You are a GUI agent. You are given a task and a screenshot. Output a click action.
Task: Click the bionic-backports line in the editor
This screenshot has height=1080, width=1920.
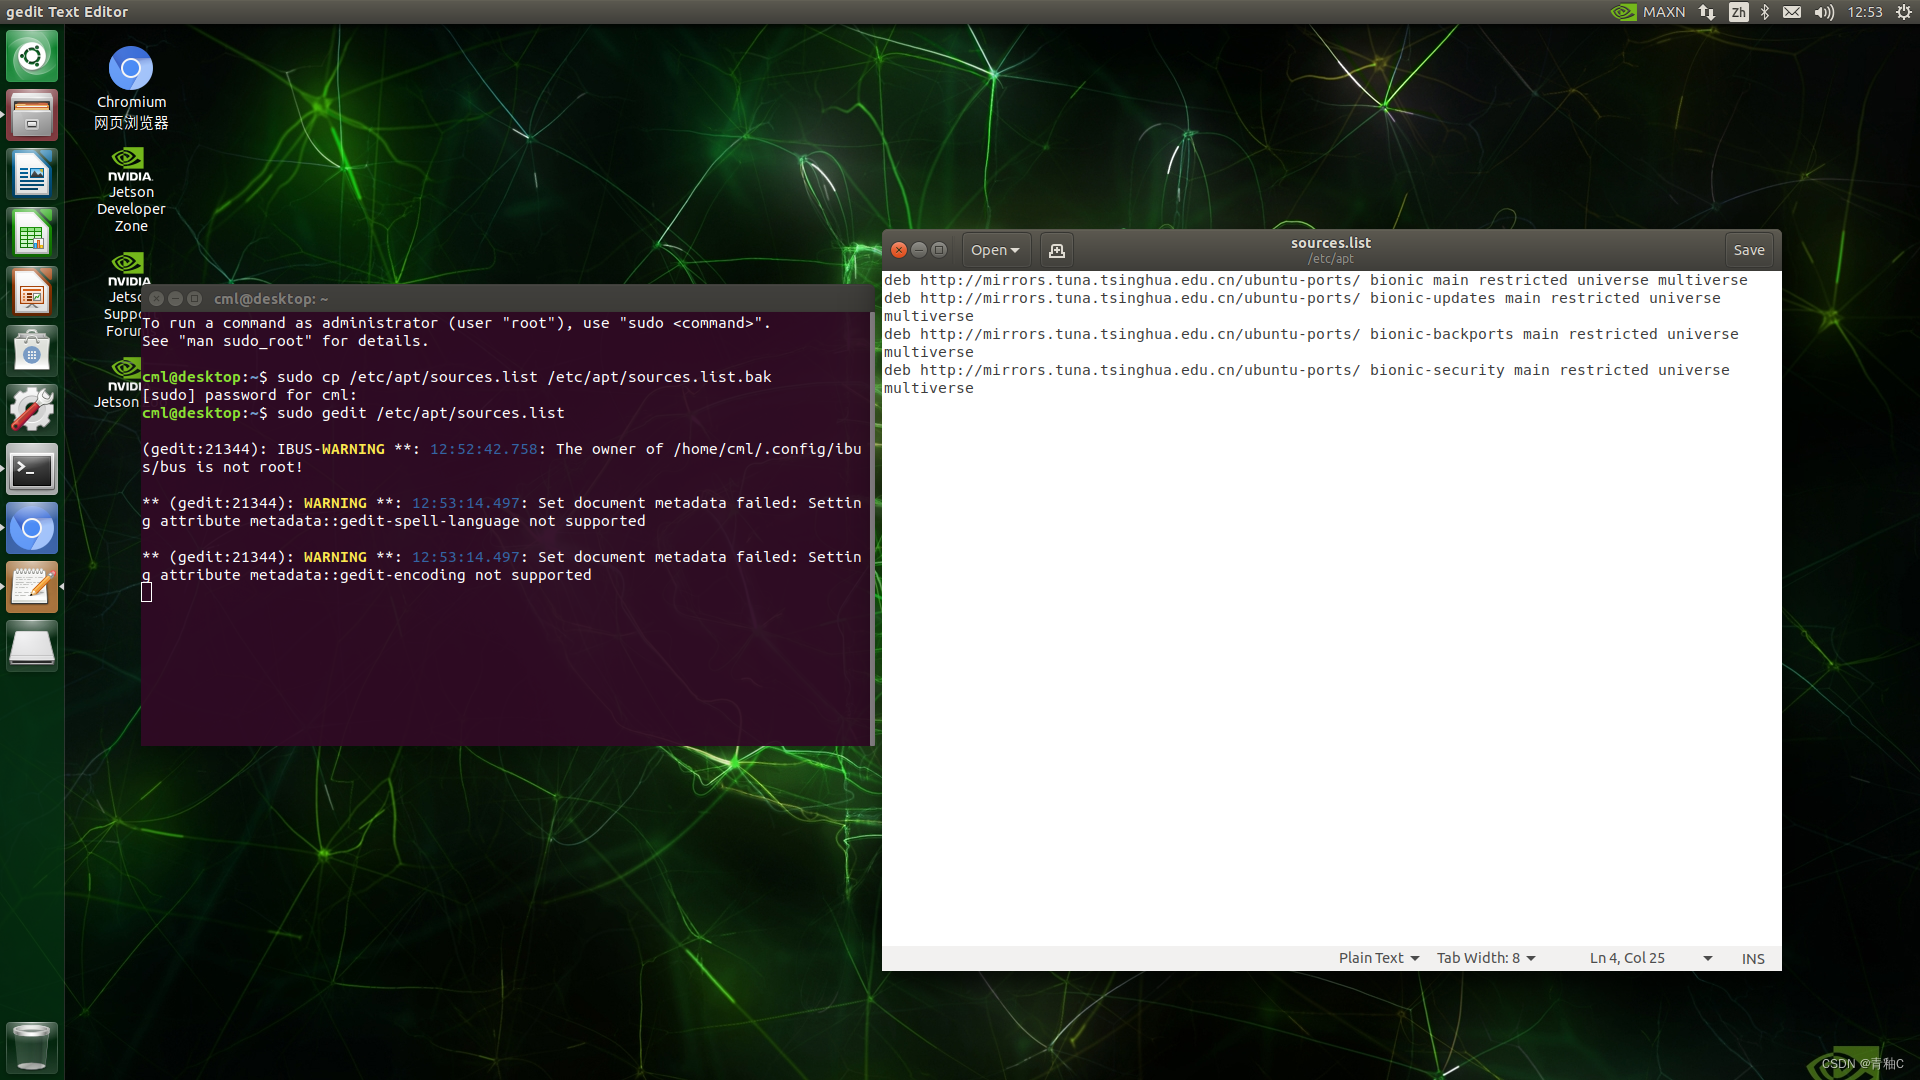pos(1311,334)
